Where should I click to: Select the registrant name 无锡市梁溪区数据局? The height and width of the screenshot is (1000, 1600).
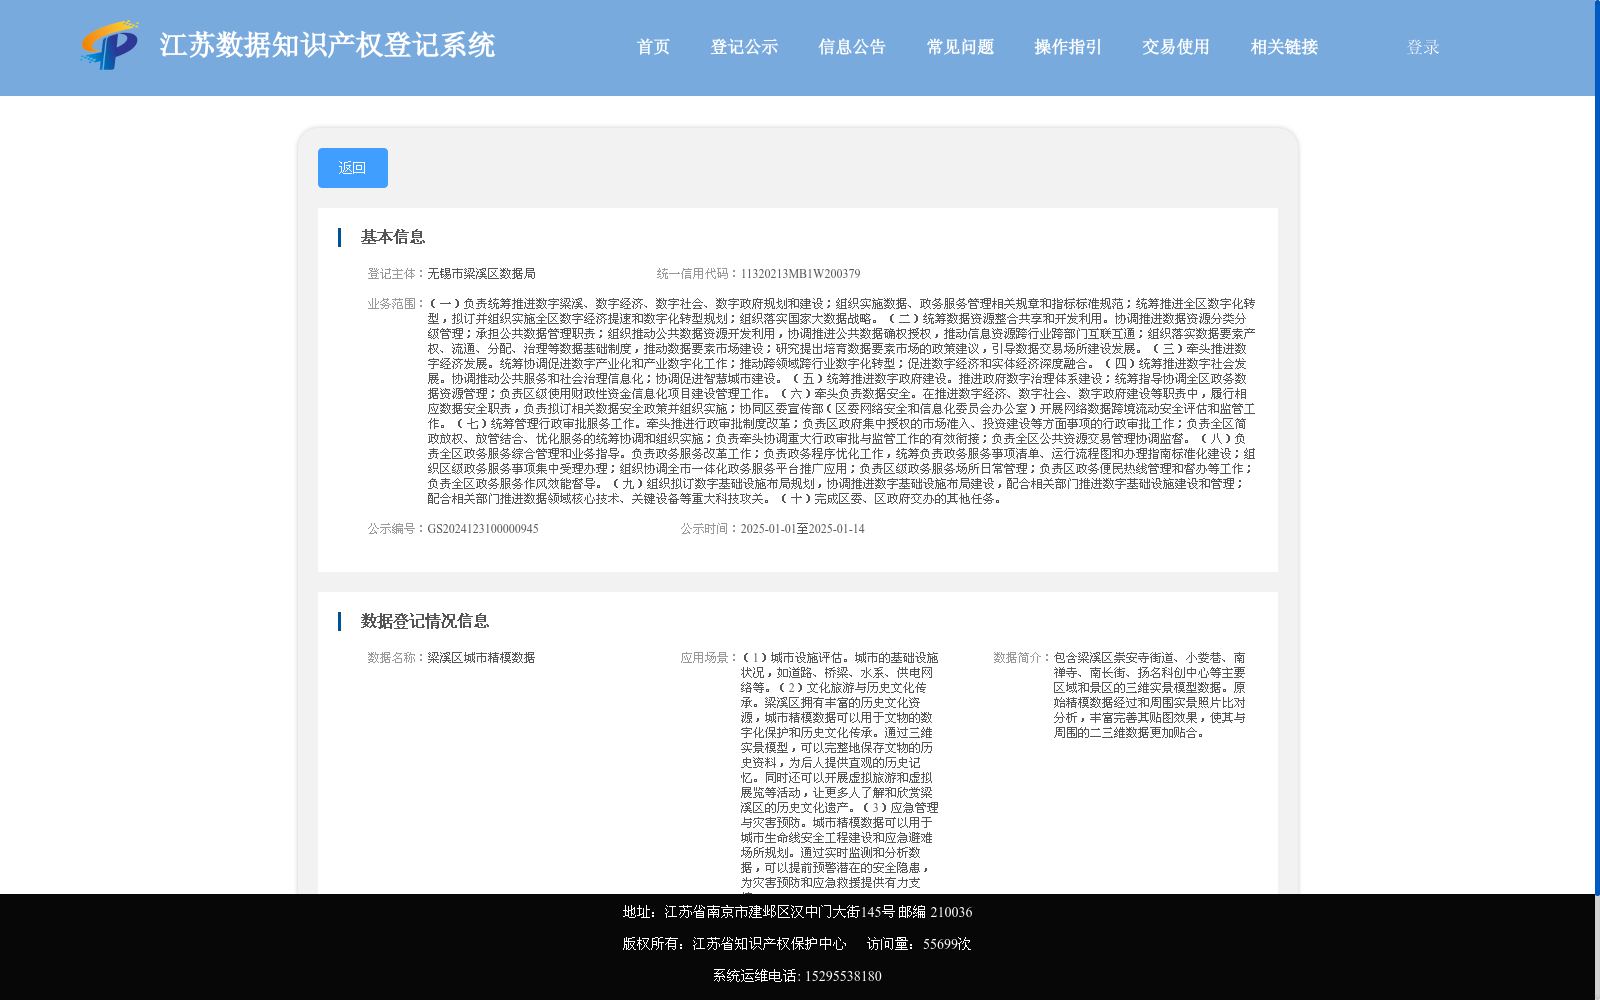coord(481,274)
